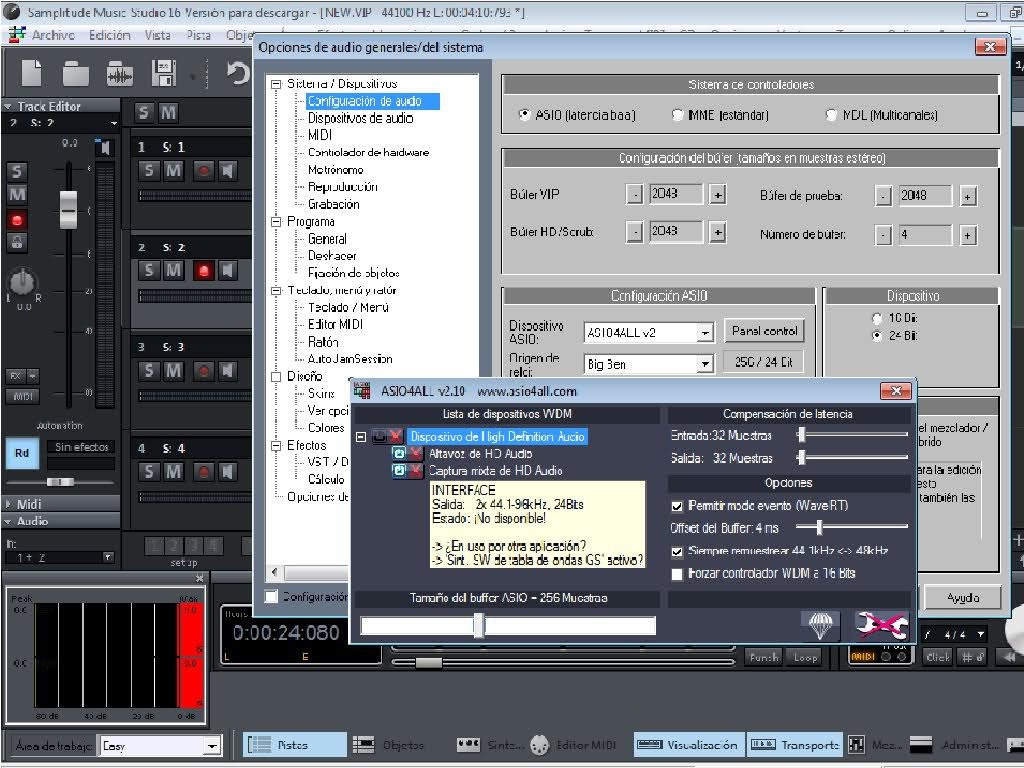The image size is (1024, 768).
Task: Click the ASIO buffer size slider
Action: point(479,626)
